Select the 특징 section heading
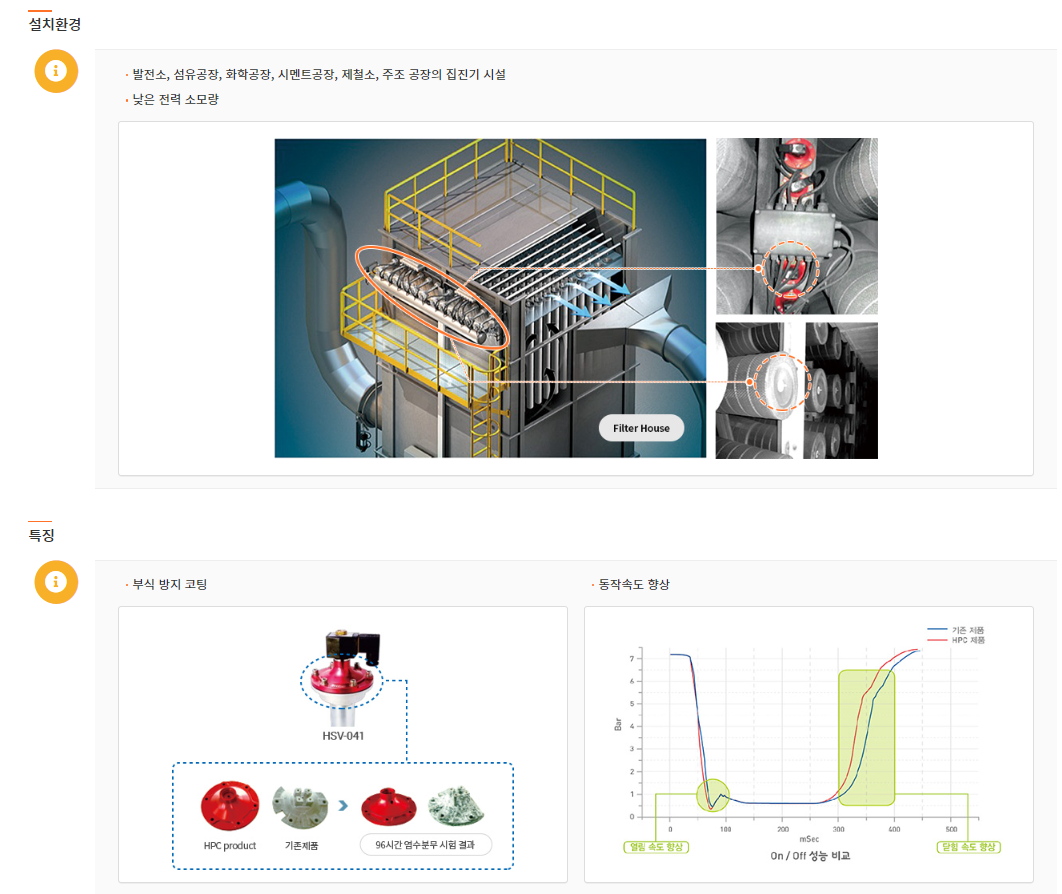The height and width of the screenshot is (894, 1062). tap(41, 535)
